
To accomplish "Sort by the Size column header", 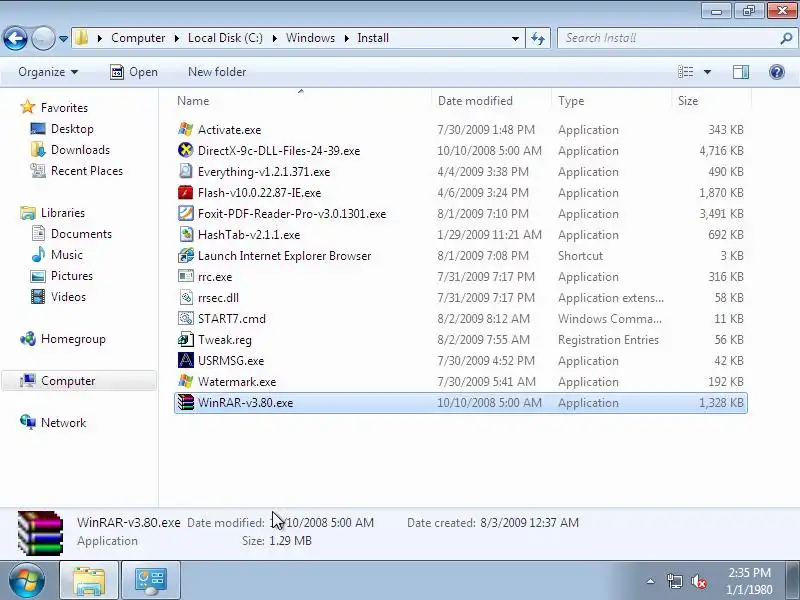I will click(x=711, y=101).
